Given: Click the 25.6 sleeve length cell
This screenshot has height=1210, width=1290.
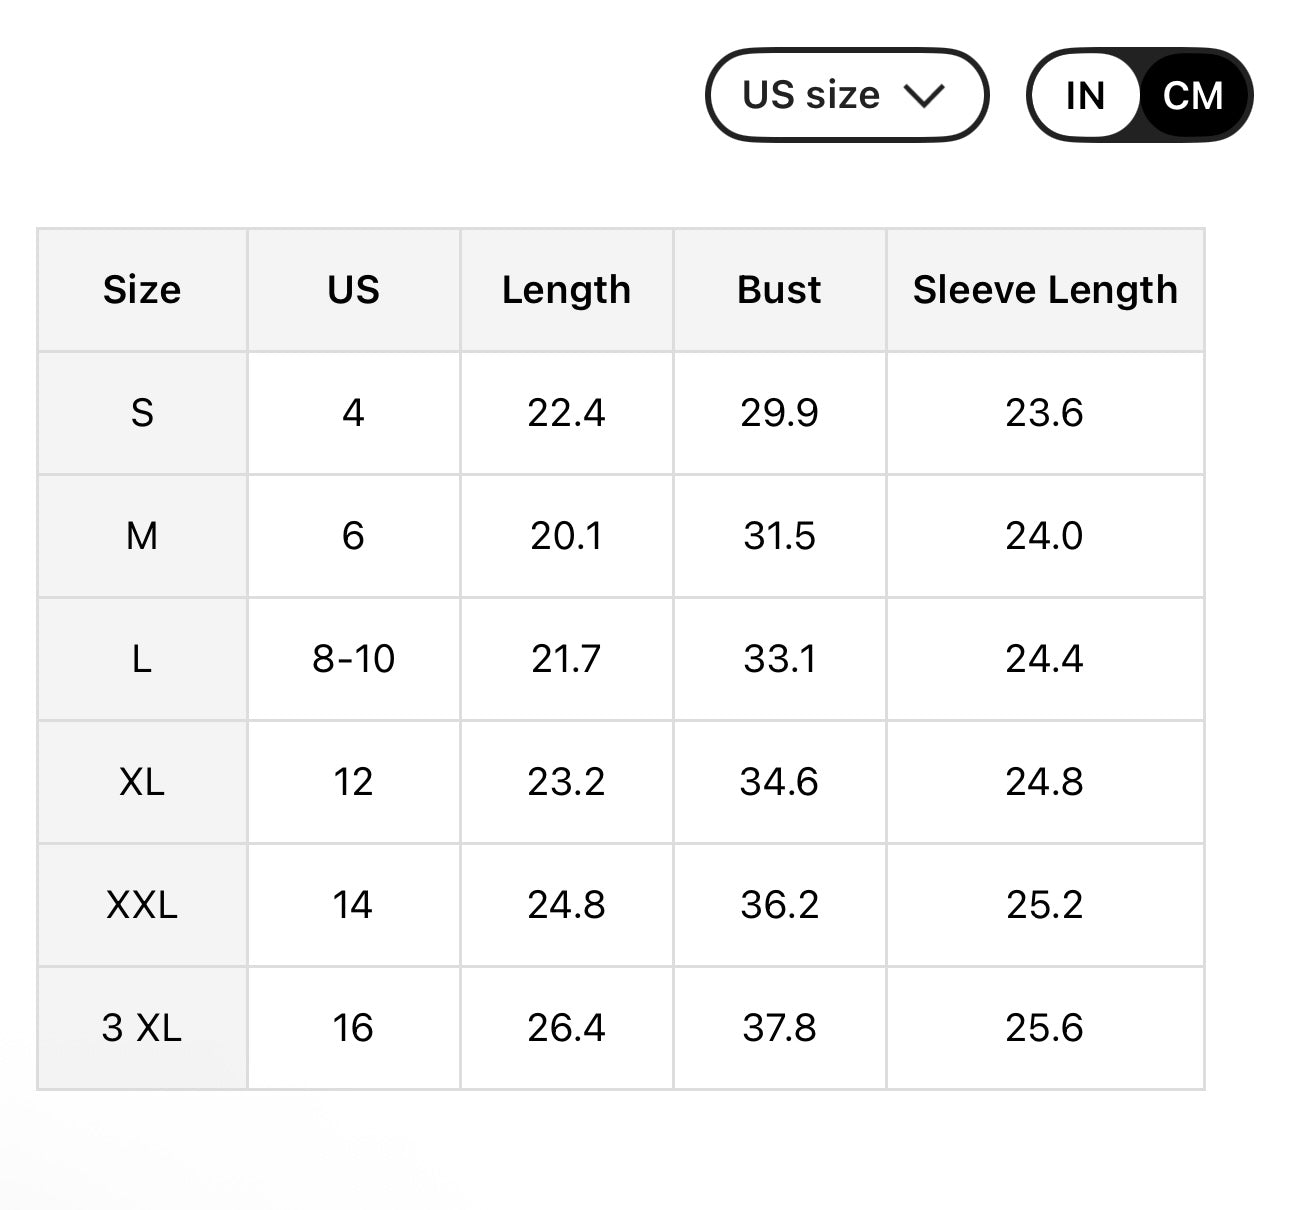Looking at the screenshot, I should click(x=1045, y=1028).
